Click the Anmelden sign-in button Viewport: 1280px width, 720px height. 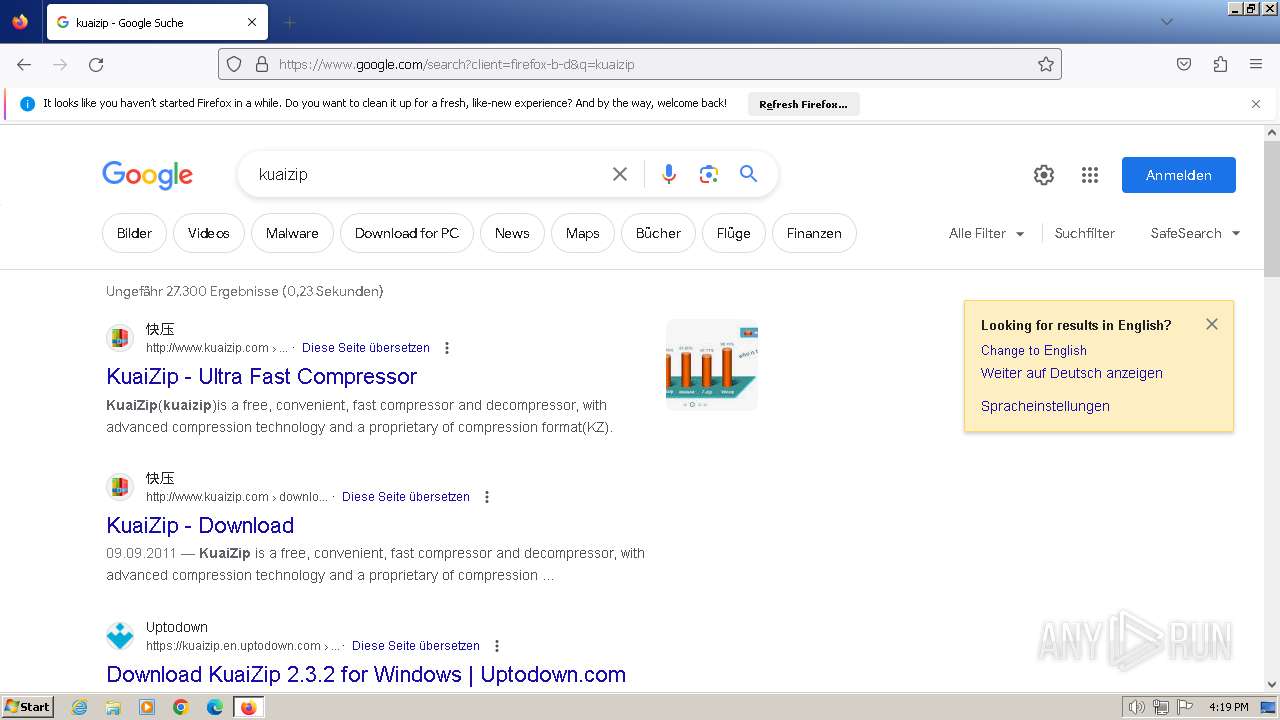coord(1179,175)
